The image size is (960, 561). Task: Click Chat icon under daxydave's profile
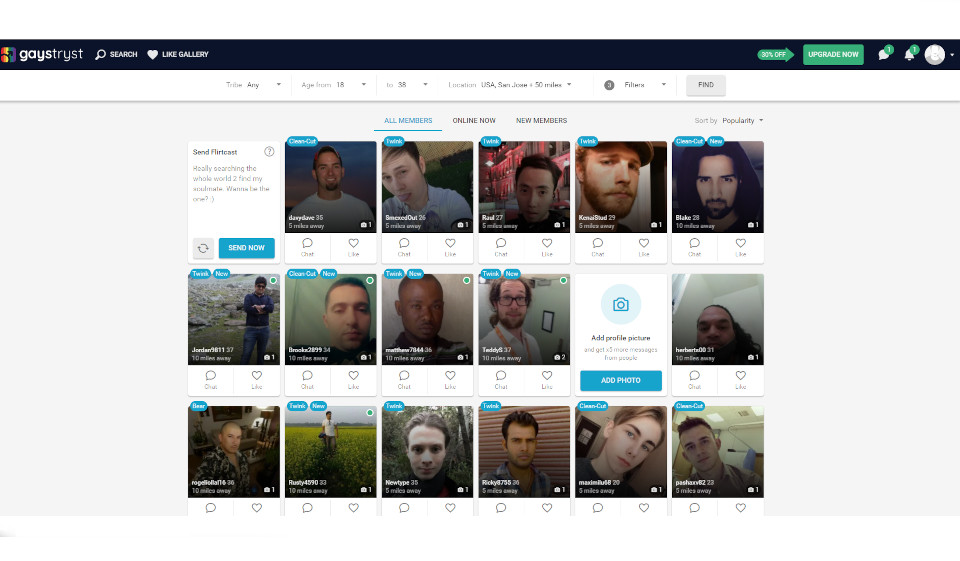(x=307, y=242)
